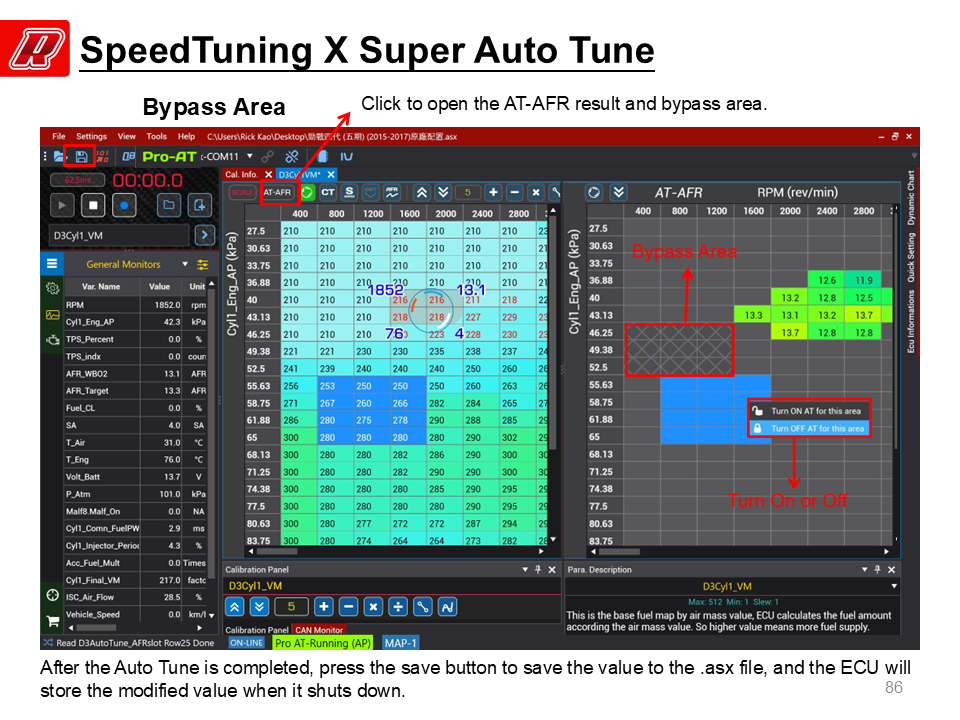Click the unlink connection icon
This screenshot has width=960, height=720.
292,157
